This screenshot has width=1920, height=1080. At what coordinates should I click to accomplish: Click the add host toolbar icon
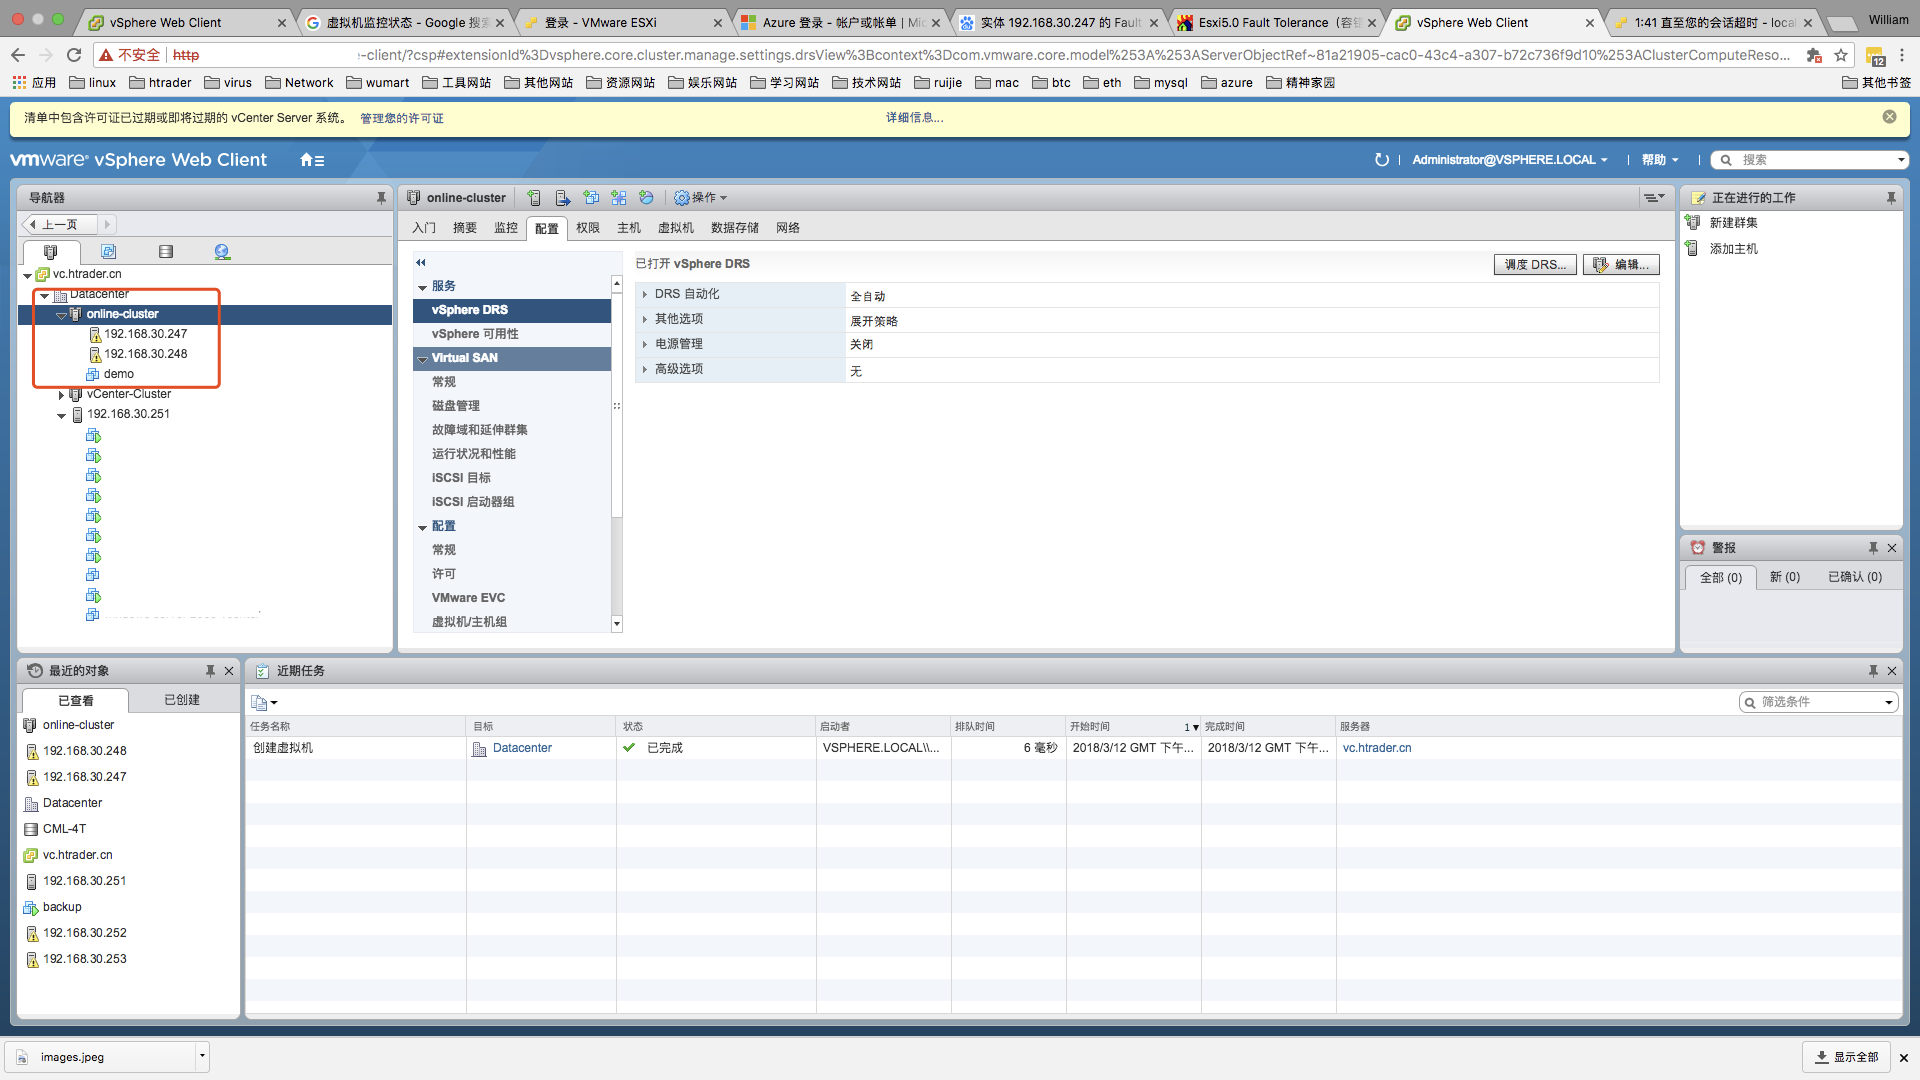(534, 198)
